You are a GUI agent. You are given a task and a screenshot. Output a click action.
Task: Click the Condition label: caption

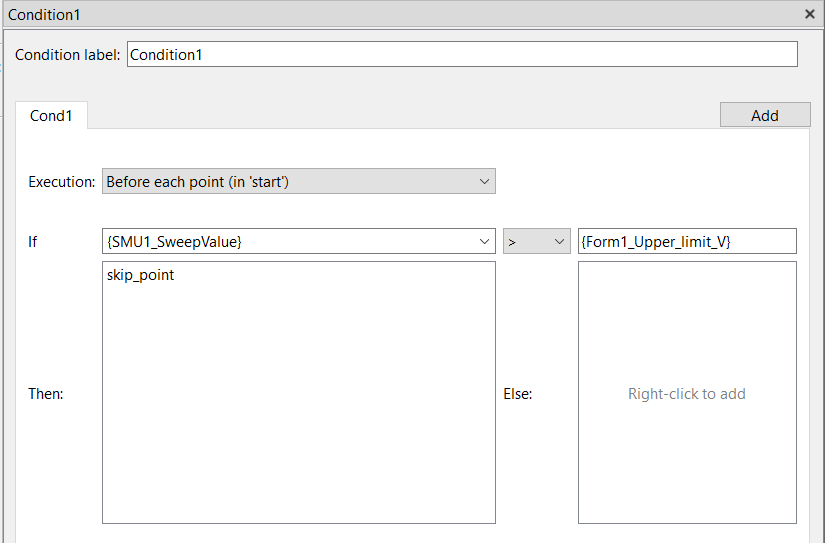pos(67,55)
